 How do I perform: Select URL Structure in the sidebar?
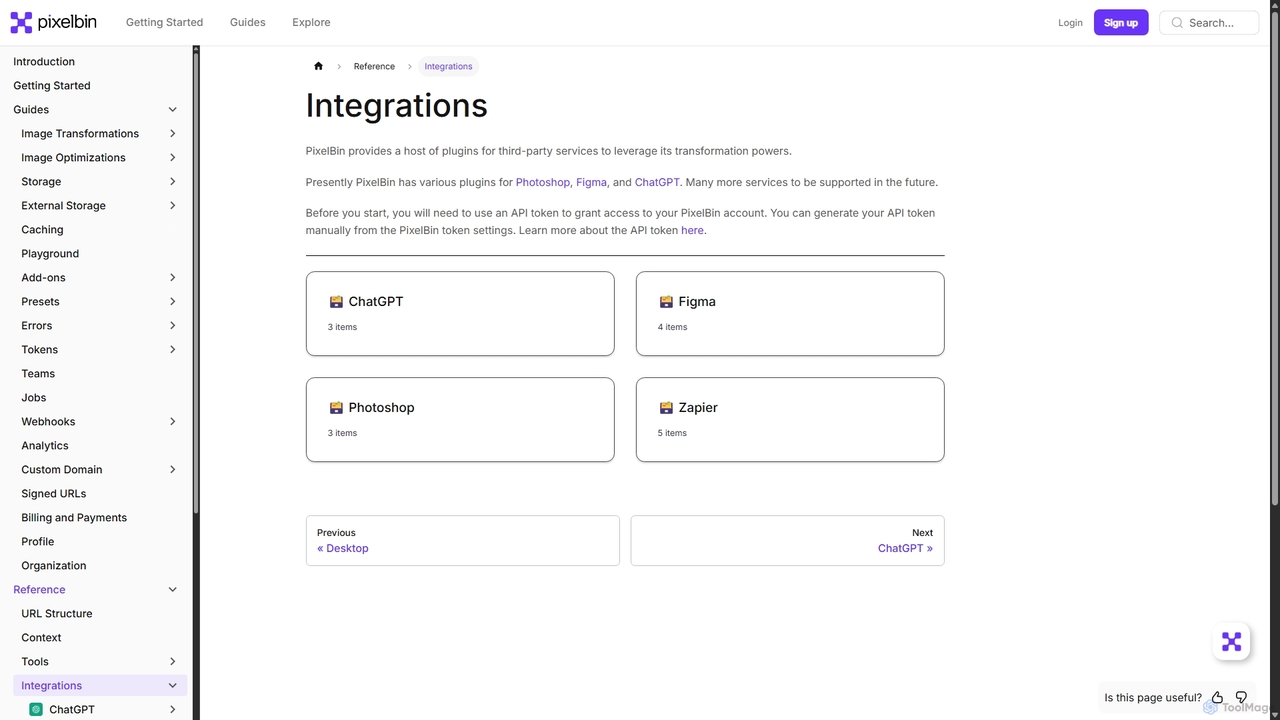[57, 614]
